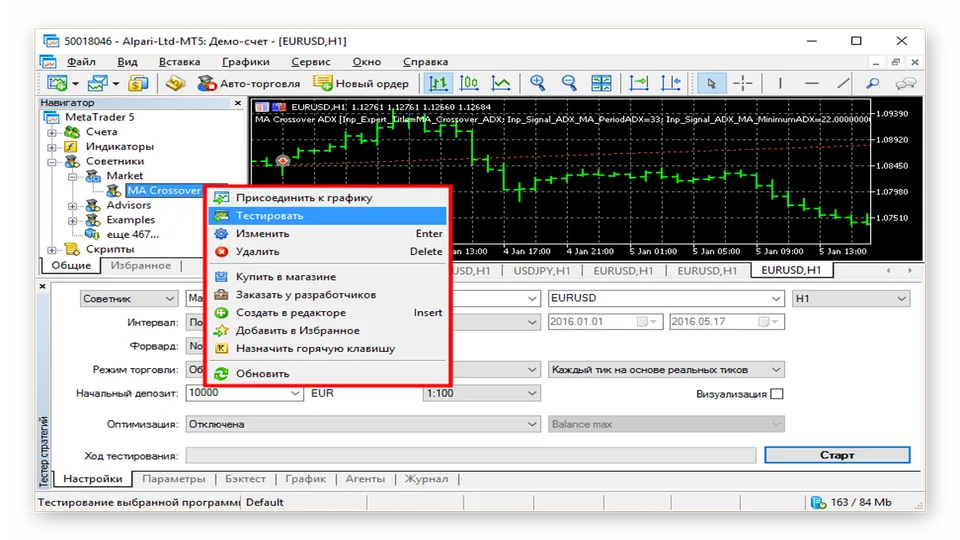The height and width of the screenshot is (540, 960).
Task: Click the Navigator book icon in toolbar
Action: click(x=175, y=83)
